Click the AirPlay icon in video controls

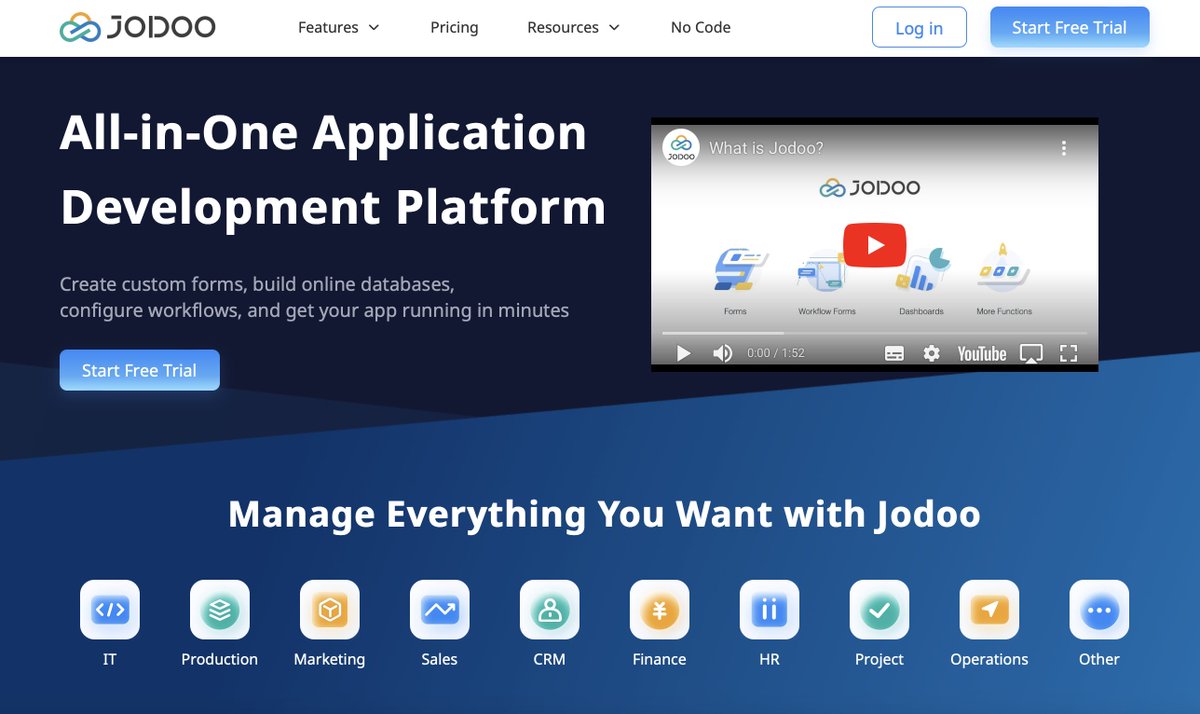click(x=1031, y=353)
